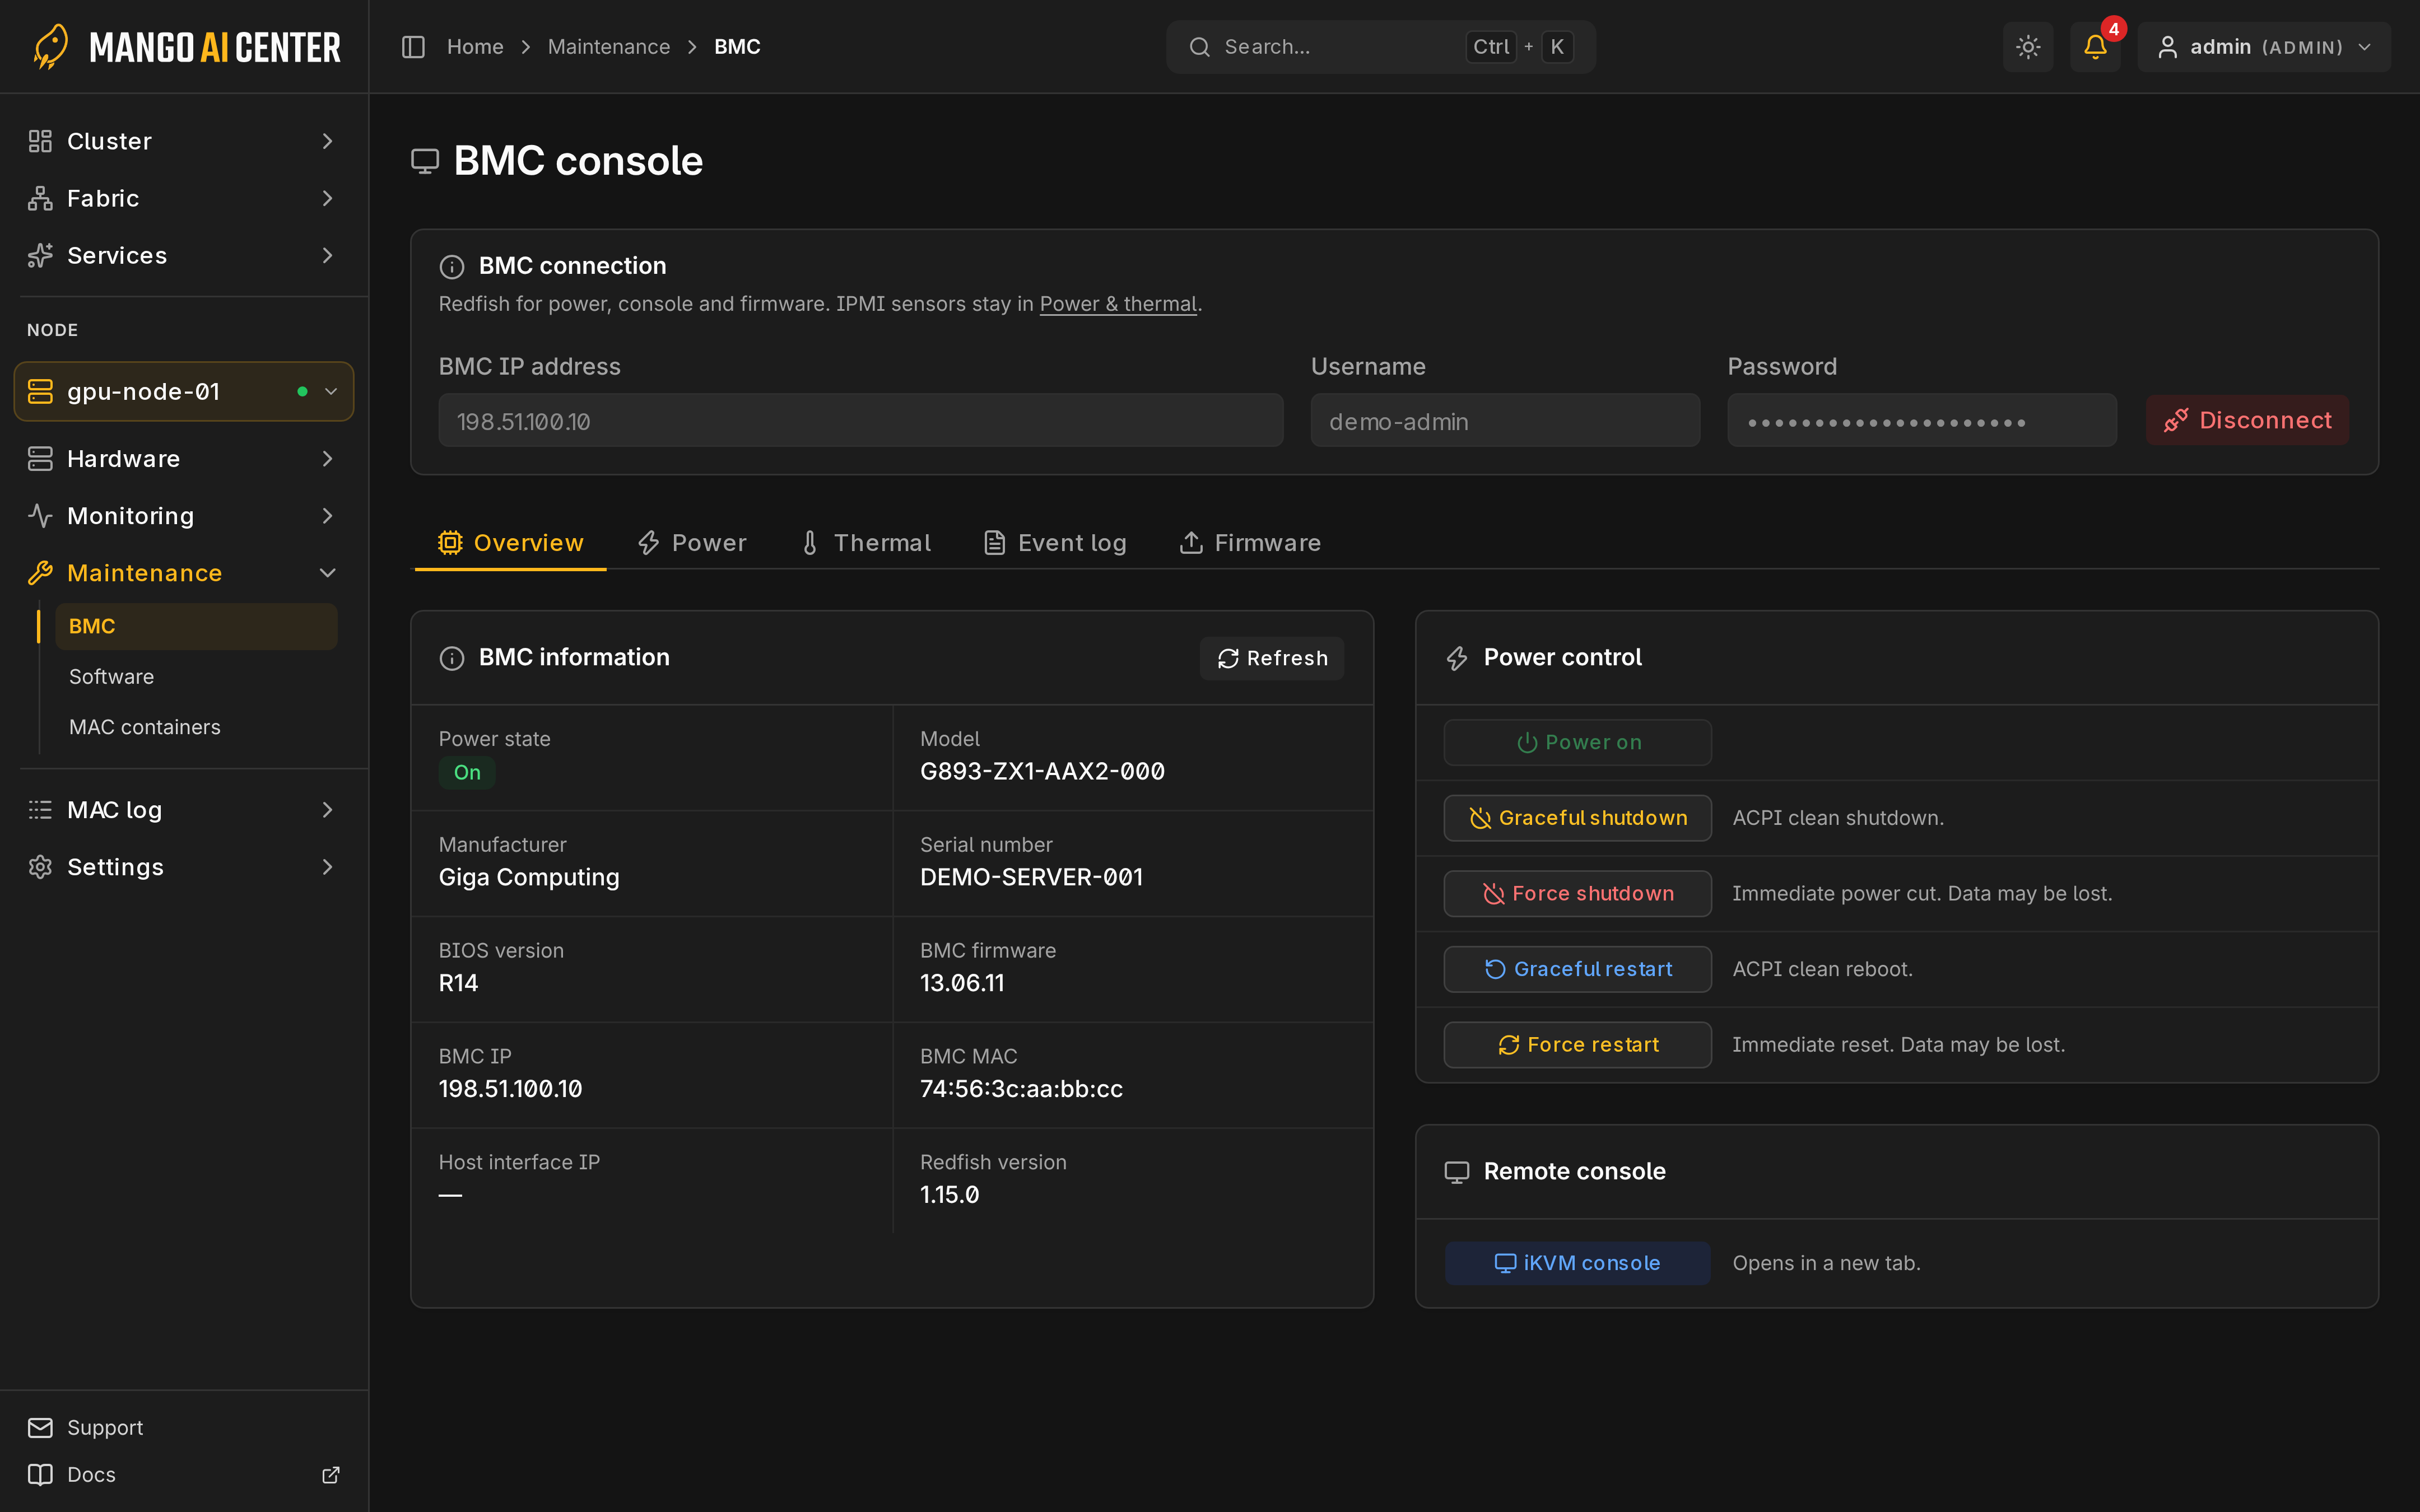Click the Remote console monitor icon
This screenshot has height=1512, width=2420.
click(x=1457, y=1172)
